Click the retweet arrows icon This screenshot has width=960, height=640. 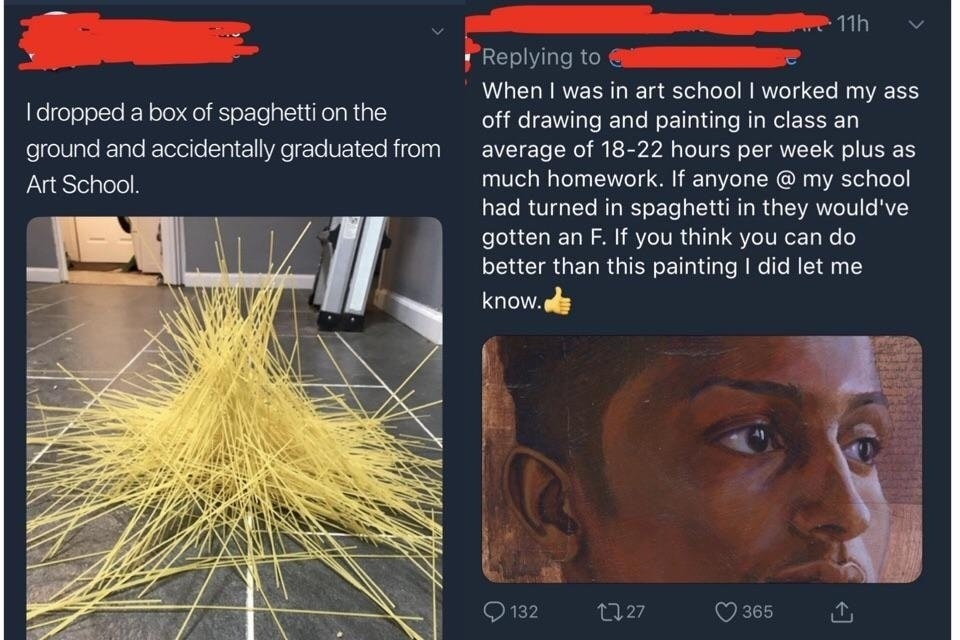pyautogui.click(x=608, y=612)
